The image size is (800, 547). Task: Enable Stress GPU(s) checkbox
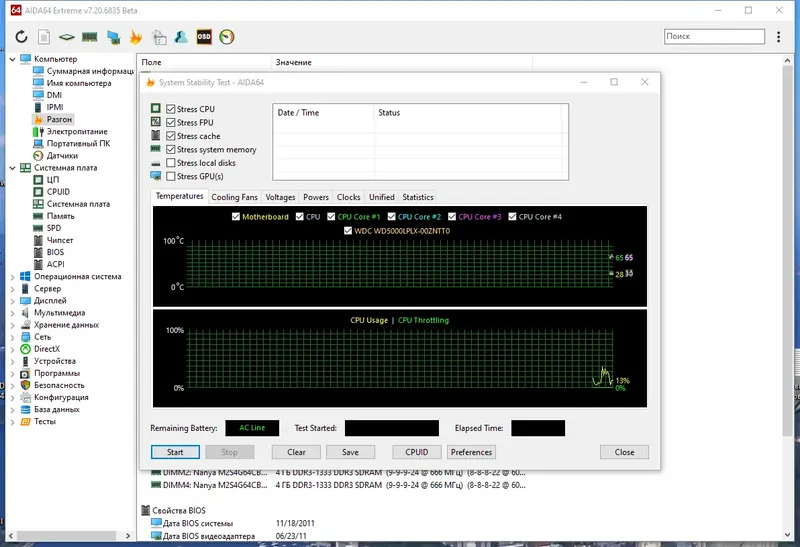(170, 177)
